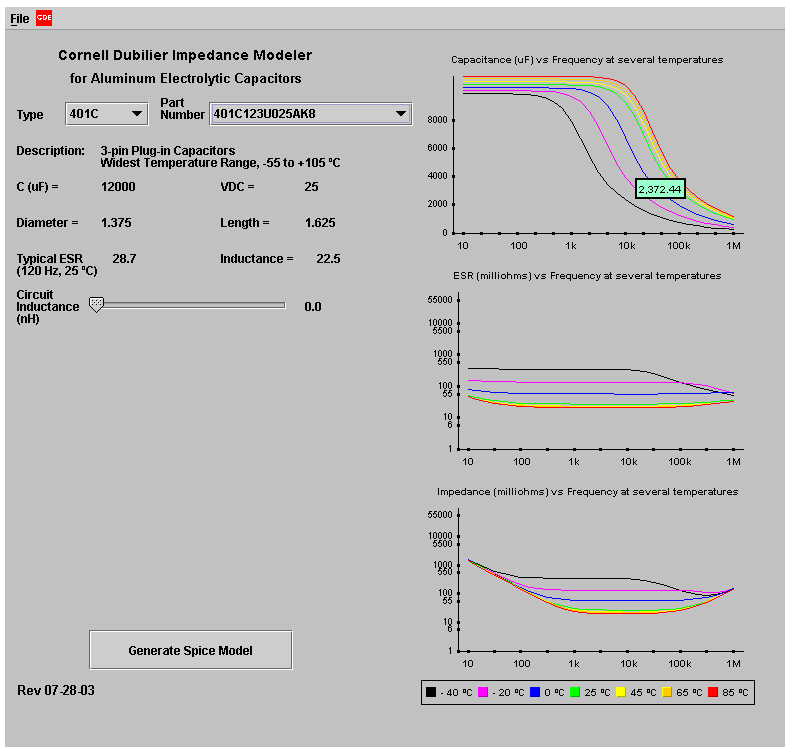This screenshot has height=753, width=792.
Task: Expand the Part Number combo box arrow
Action: click(x=401, y=114)
